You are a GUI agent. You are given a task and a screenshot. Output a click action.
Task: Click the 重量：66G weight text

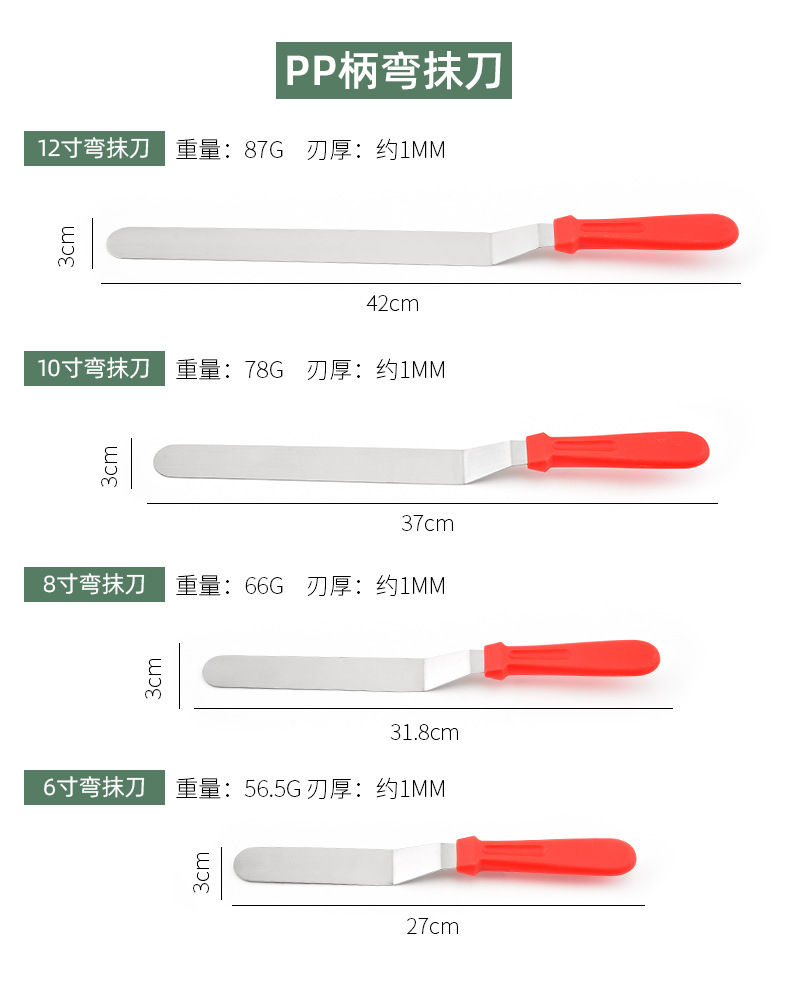click(x=230, y=585)
